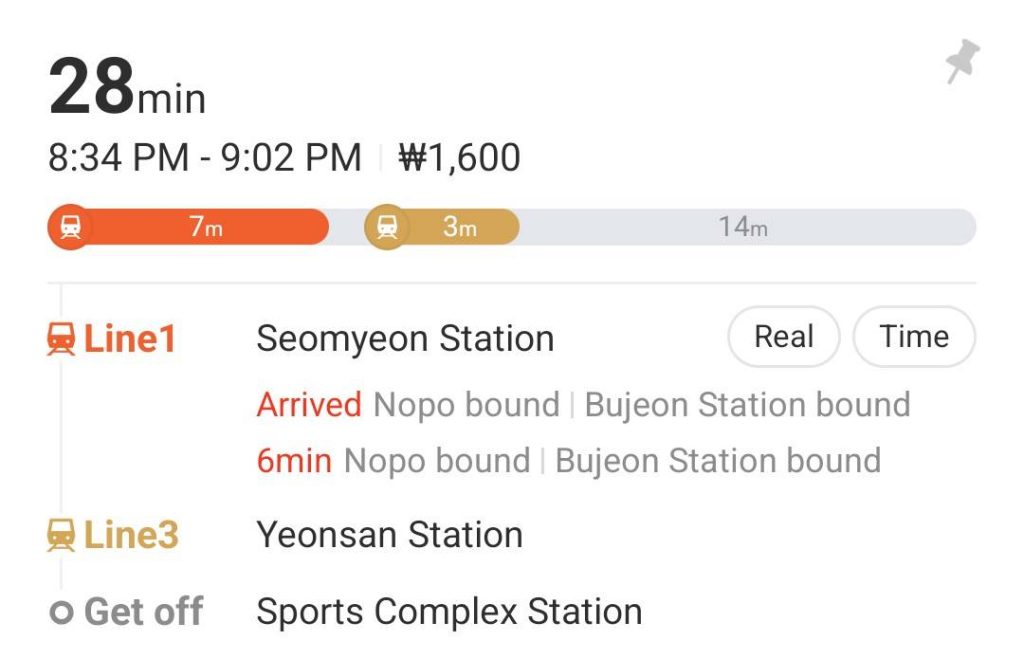Pin this route with the pushpin icon
This screenshot has height=659, width=1024.
point(962,62)
